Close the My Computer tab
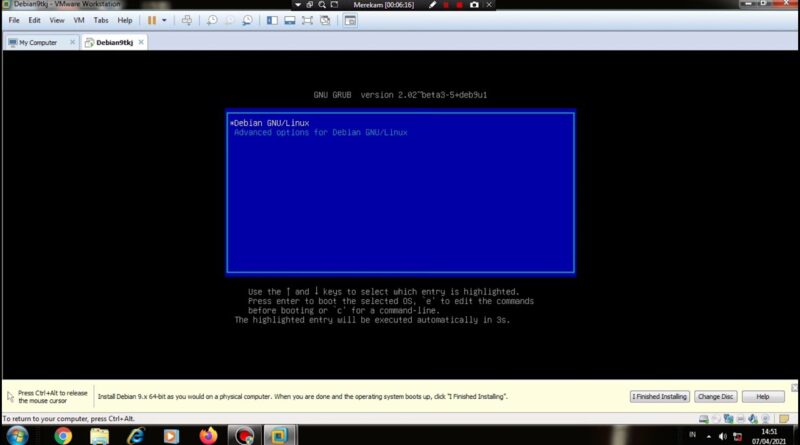Screen dimensions: 800x445 (x=72, y=42)
